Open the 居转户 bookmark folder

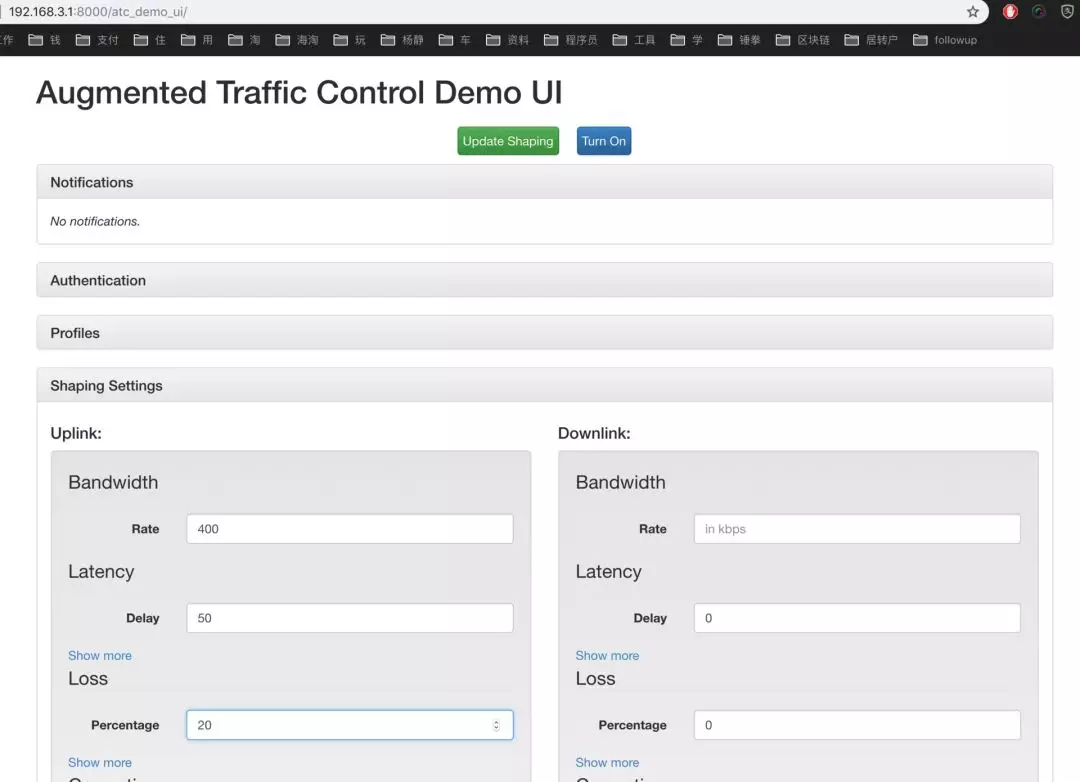click(x=871, y=40)
